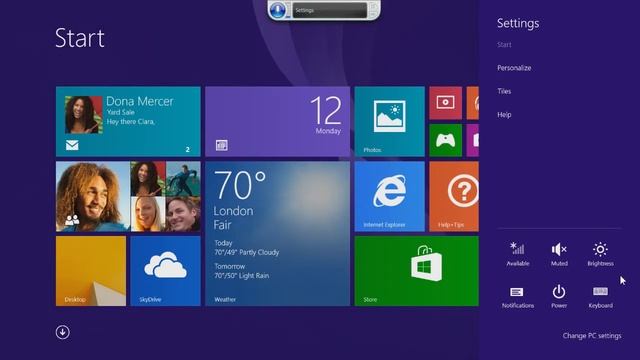Open the SkyDrive tile
The height and width of the screenshot is (360, 640).
tap(165, 271)
